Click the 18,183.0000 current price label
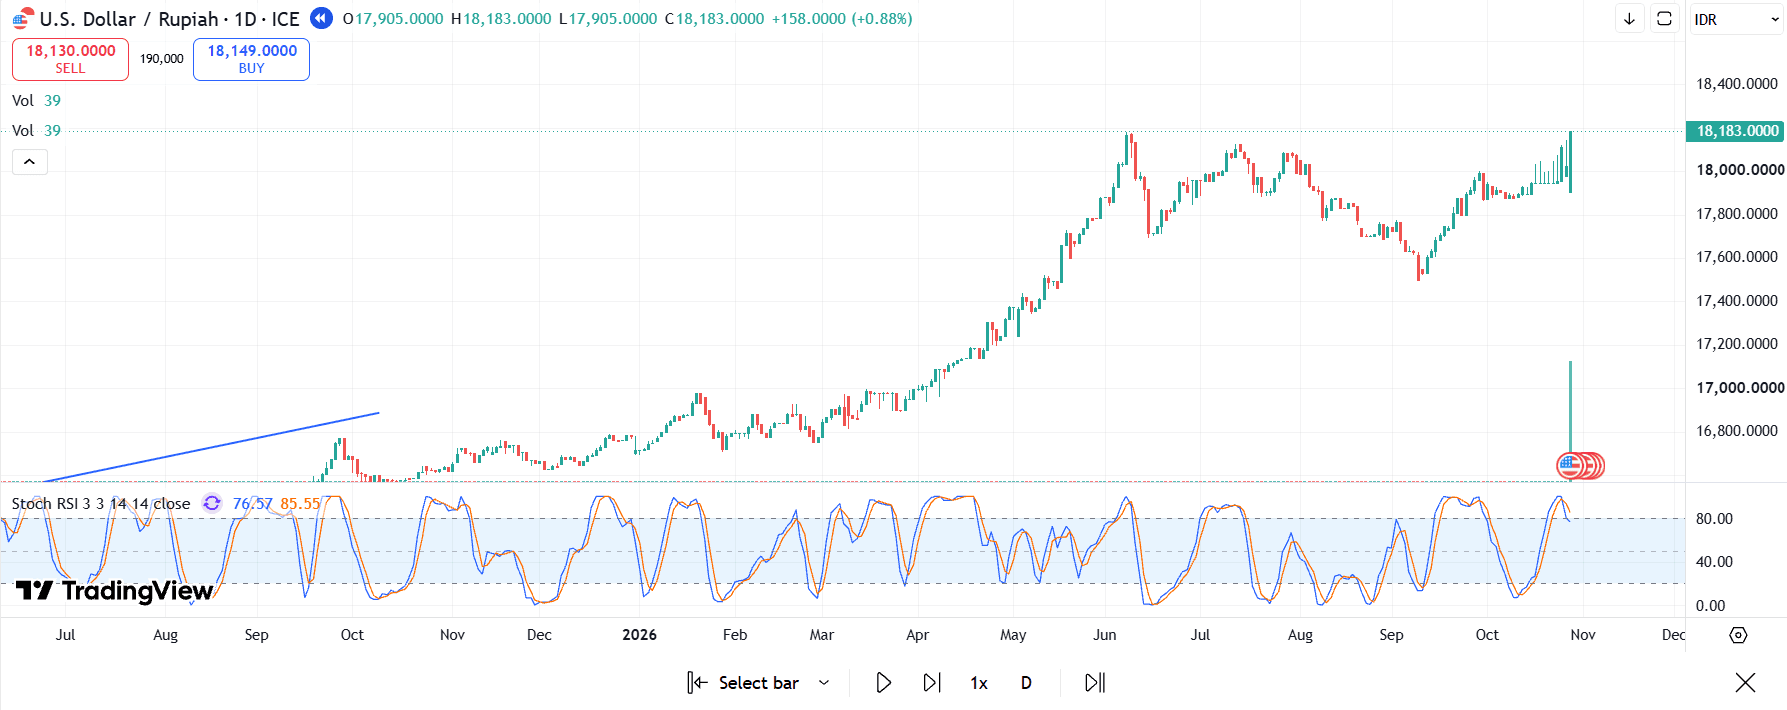 pyautogui.click(x=1736, y=131)
